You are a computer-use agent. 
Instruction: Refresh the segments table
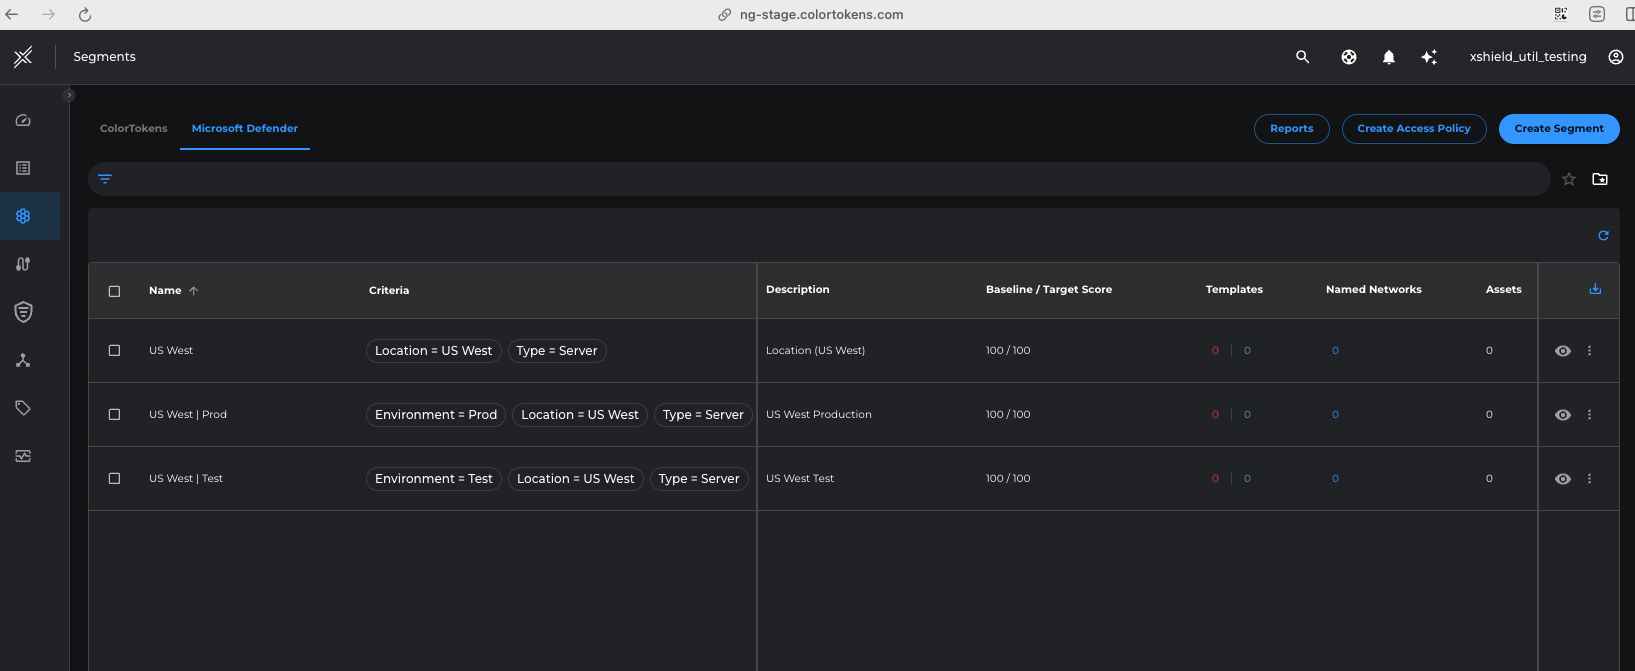pyautogui.click(x=1603, y=236)
